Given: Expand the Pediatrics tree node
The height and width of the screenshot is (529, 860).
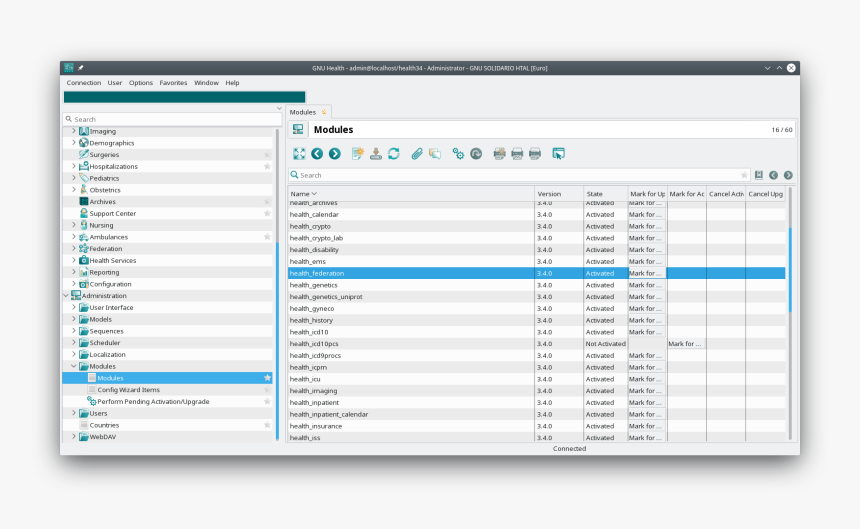Looking at the screenshot, I should click(x=74, y=178).
